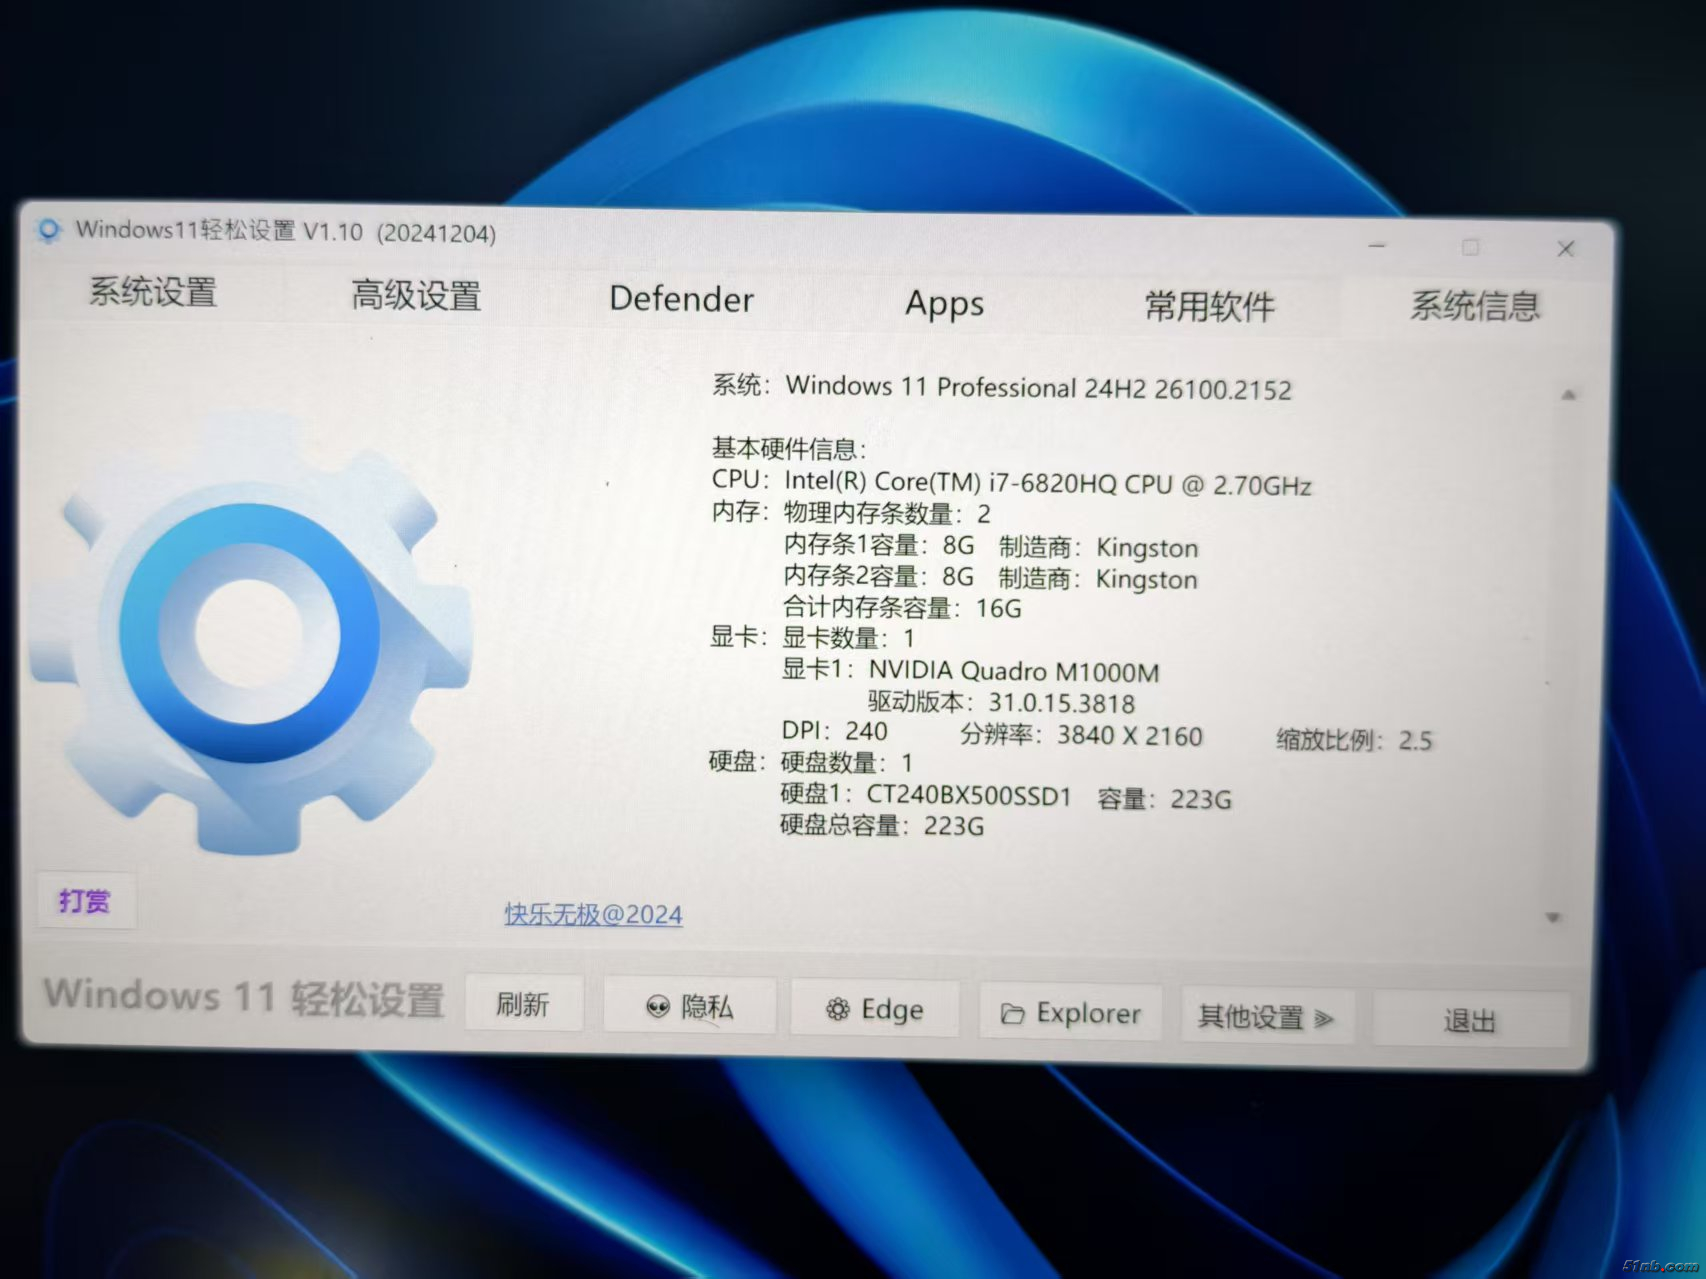Screen dimensions: 1706x1279
Task: Click the 驱动版本 31.0.15.3818 text
Action: click(x=1001, y=702)
